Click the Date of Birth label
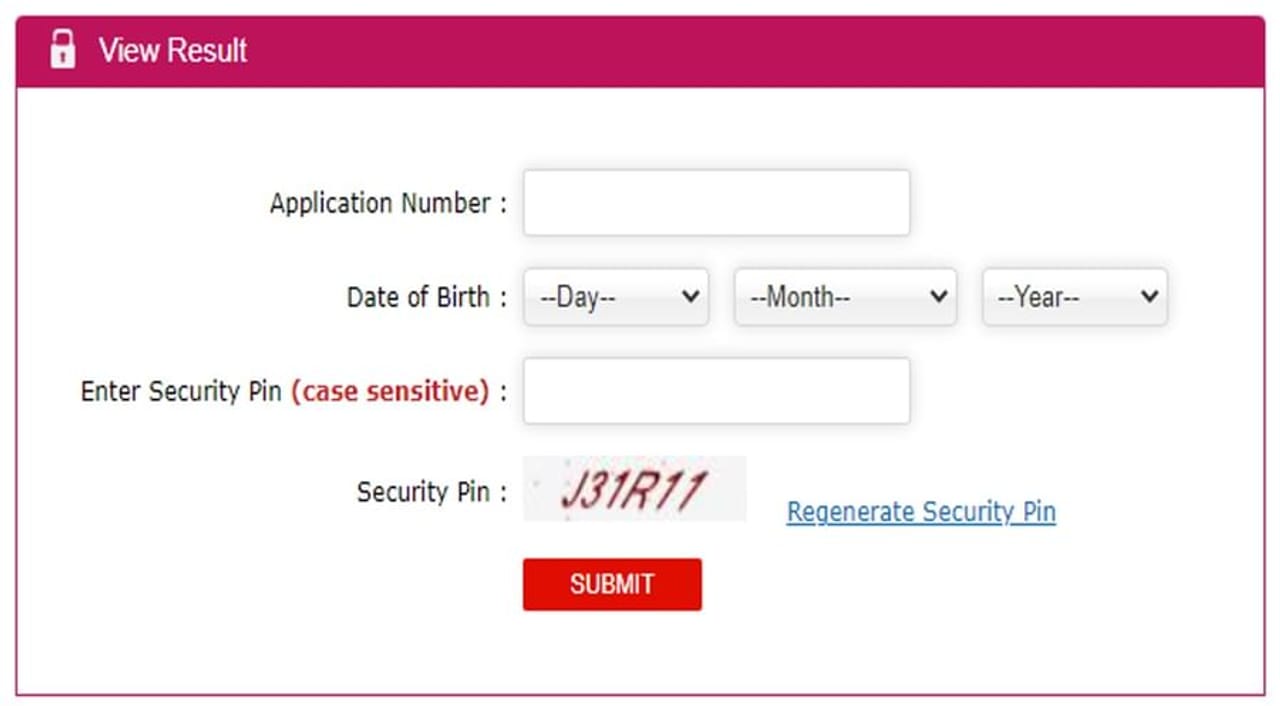The width and height of the screenshot is (1280, 720). 418,297
